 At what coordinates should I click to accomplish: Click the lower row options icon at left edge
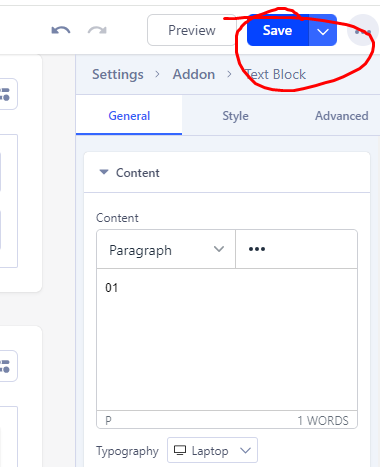tap(5, 366)
